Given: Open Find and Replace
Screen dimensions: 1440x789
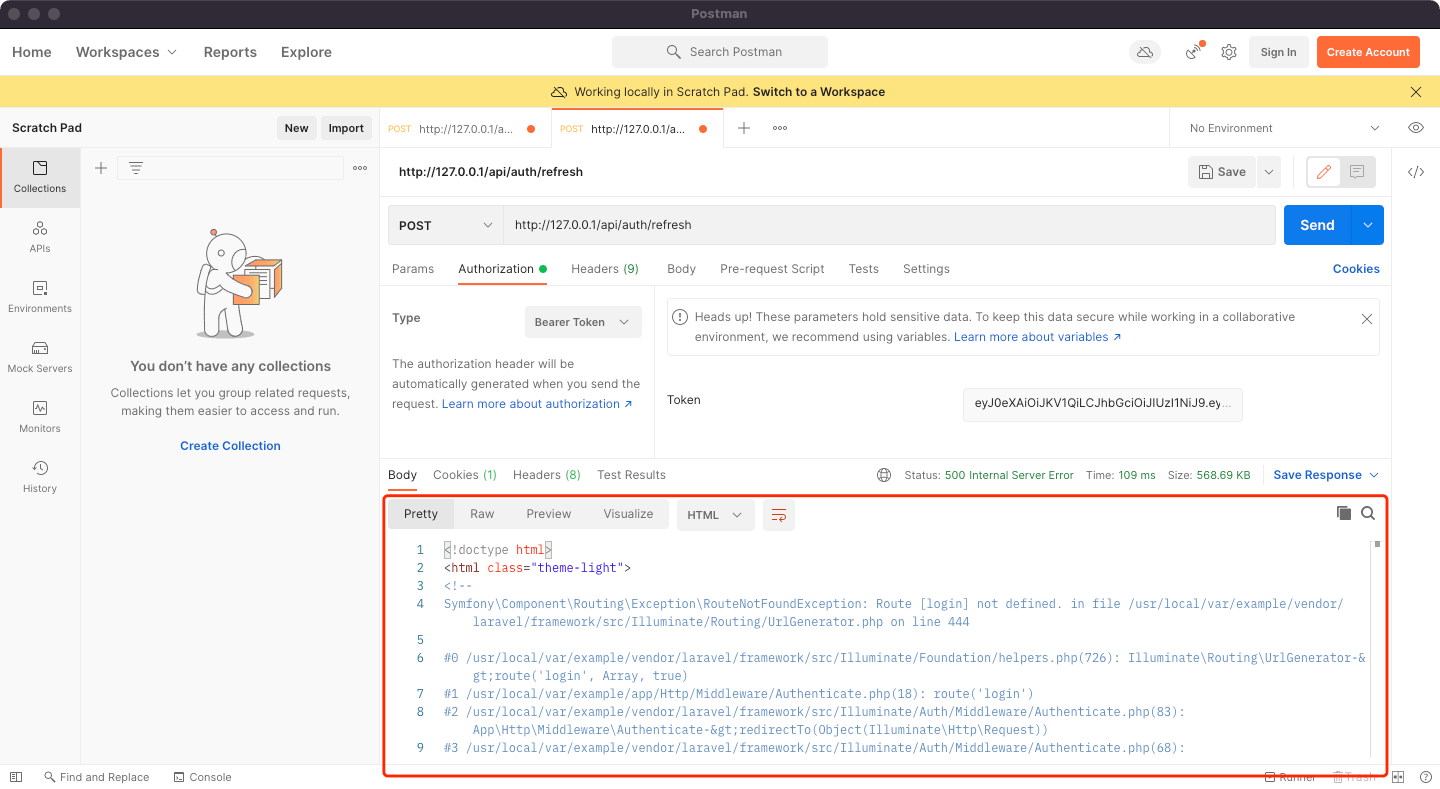Looking at the screenshot, I should 96,777.
